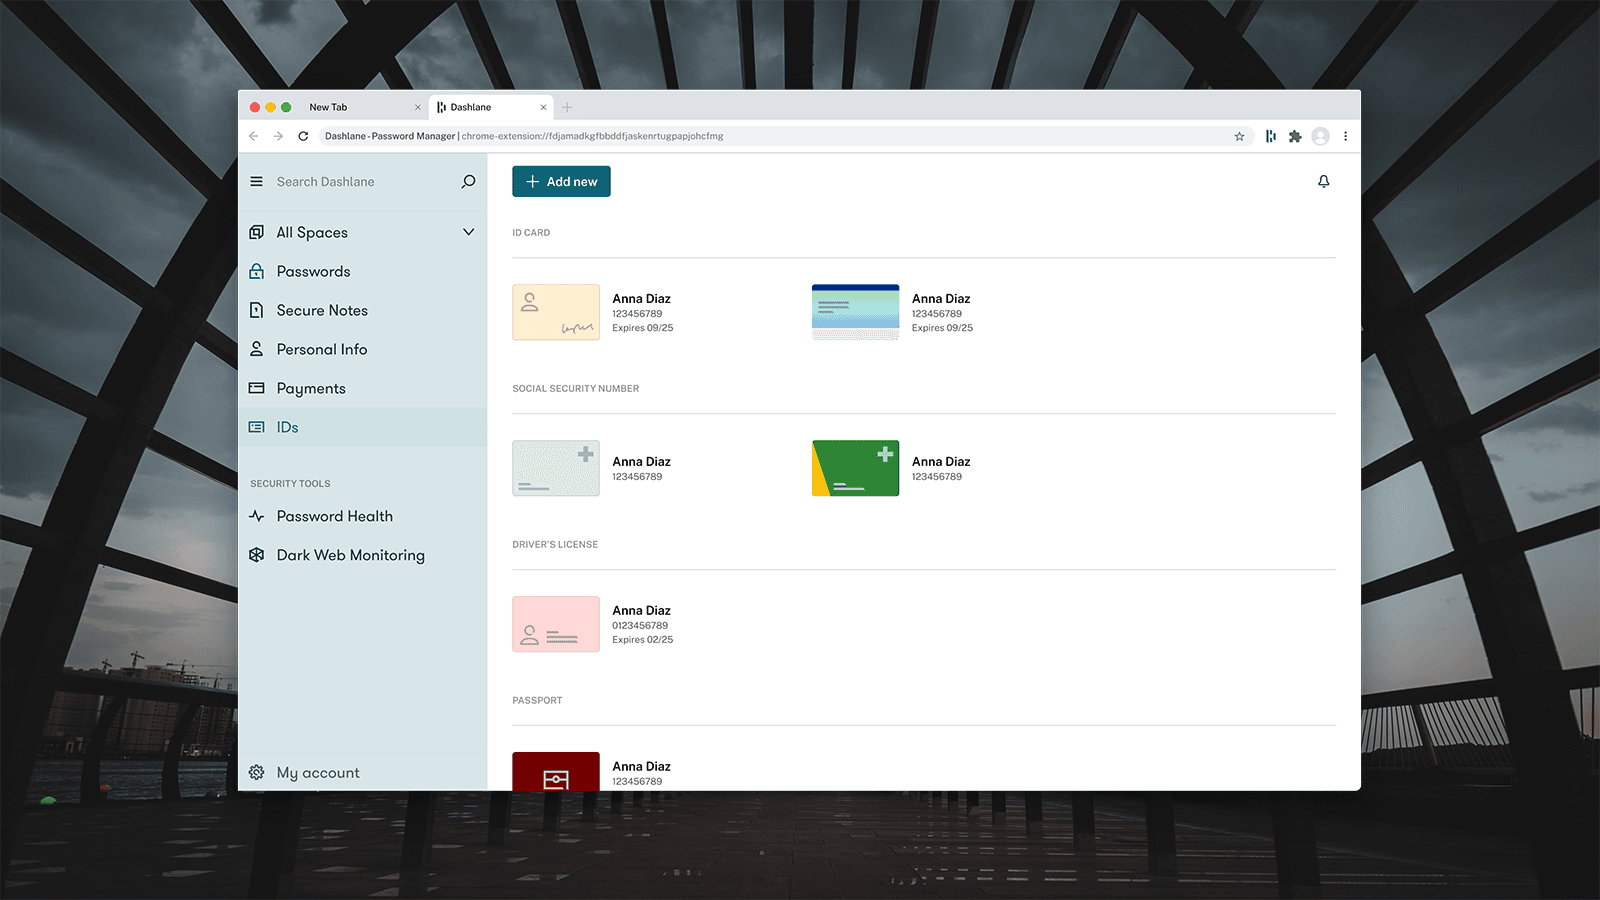Viewport: 1600px width, 900px height.
Task: Open the Chrome three-dot menu
Action: (1345, 136)
